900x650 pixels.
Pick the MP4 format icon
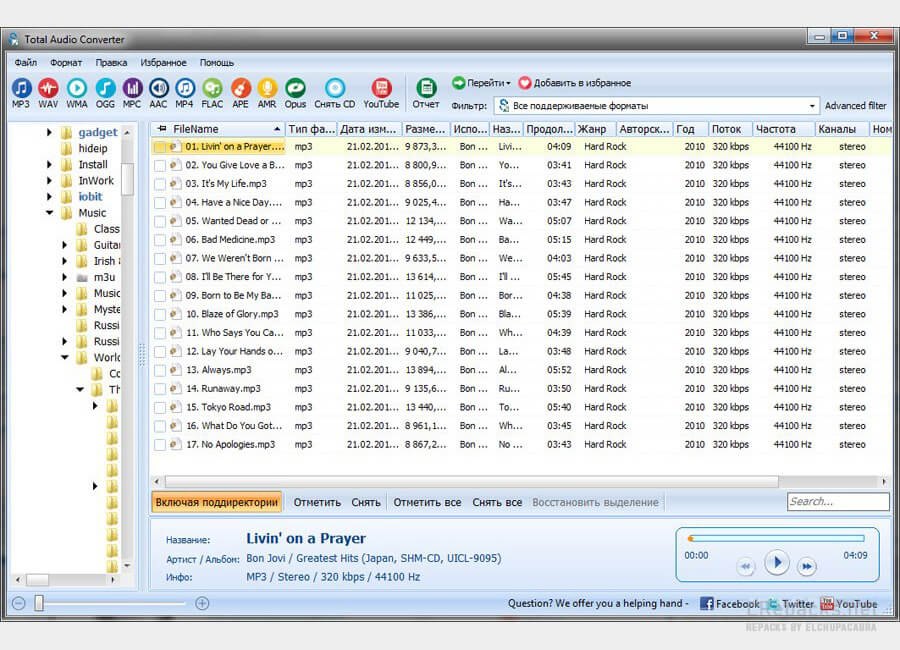pyautogui.click(x=184, y=88)
